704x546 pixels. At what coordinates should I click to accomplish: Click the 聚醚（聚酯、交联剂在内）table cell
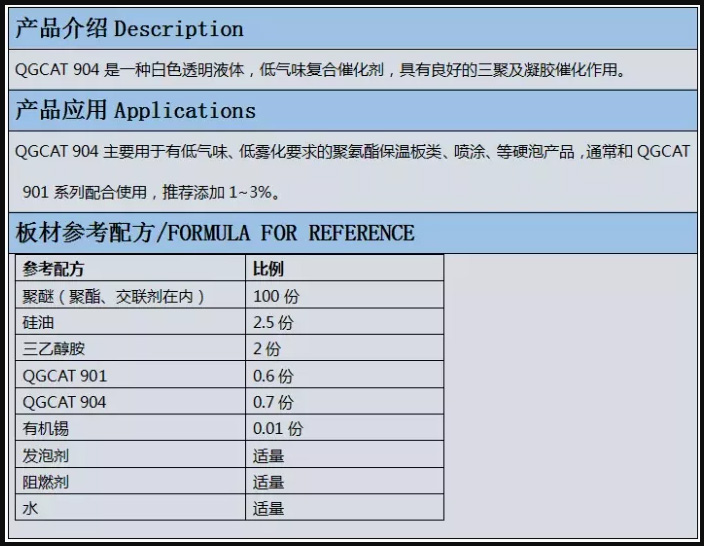coord(114,296)
